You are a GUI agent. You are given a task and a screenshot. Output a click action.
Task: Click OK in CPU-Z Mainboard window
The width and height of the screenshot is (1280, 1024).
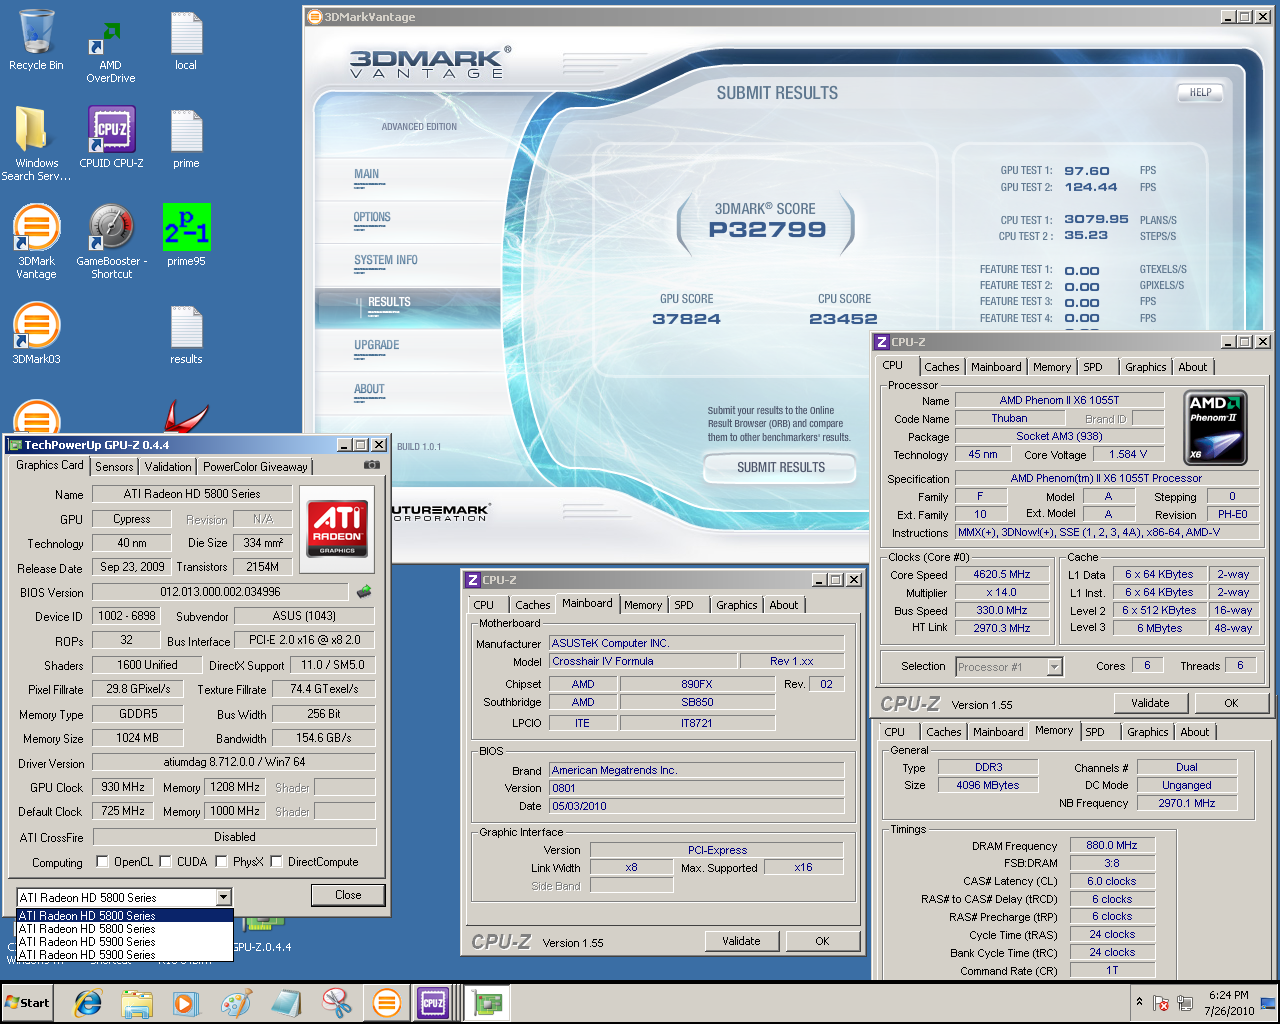822,941
